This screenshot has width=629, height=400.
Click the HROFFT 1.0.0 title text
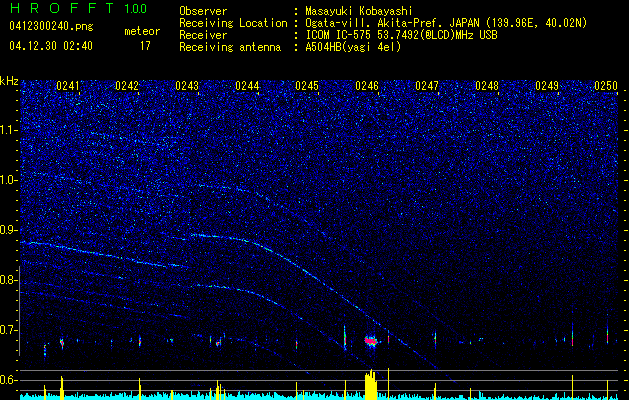pos(78,8)
